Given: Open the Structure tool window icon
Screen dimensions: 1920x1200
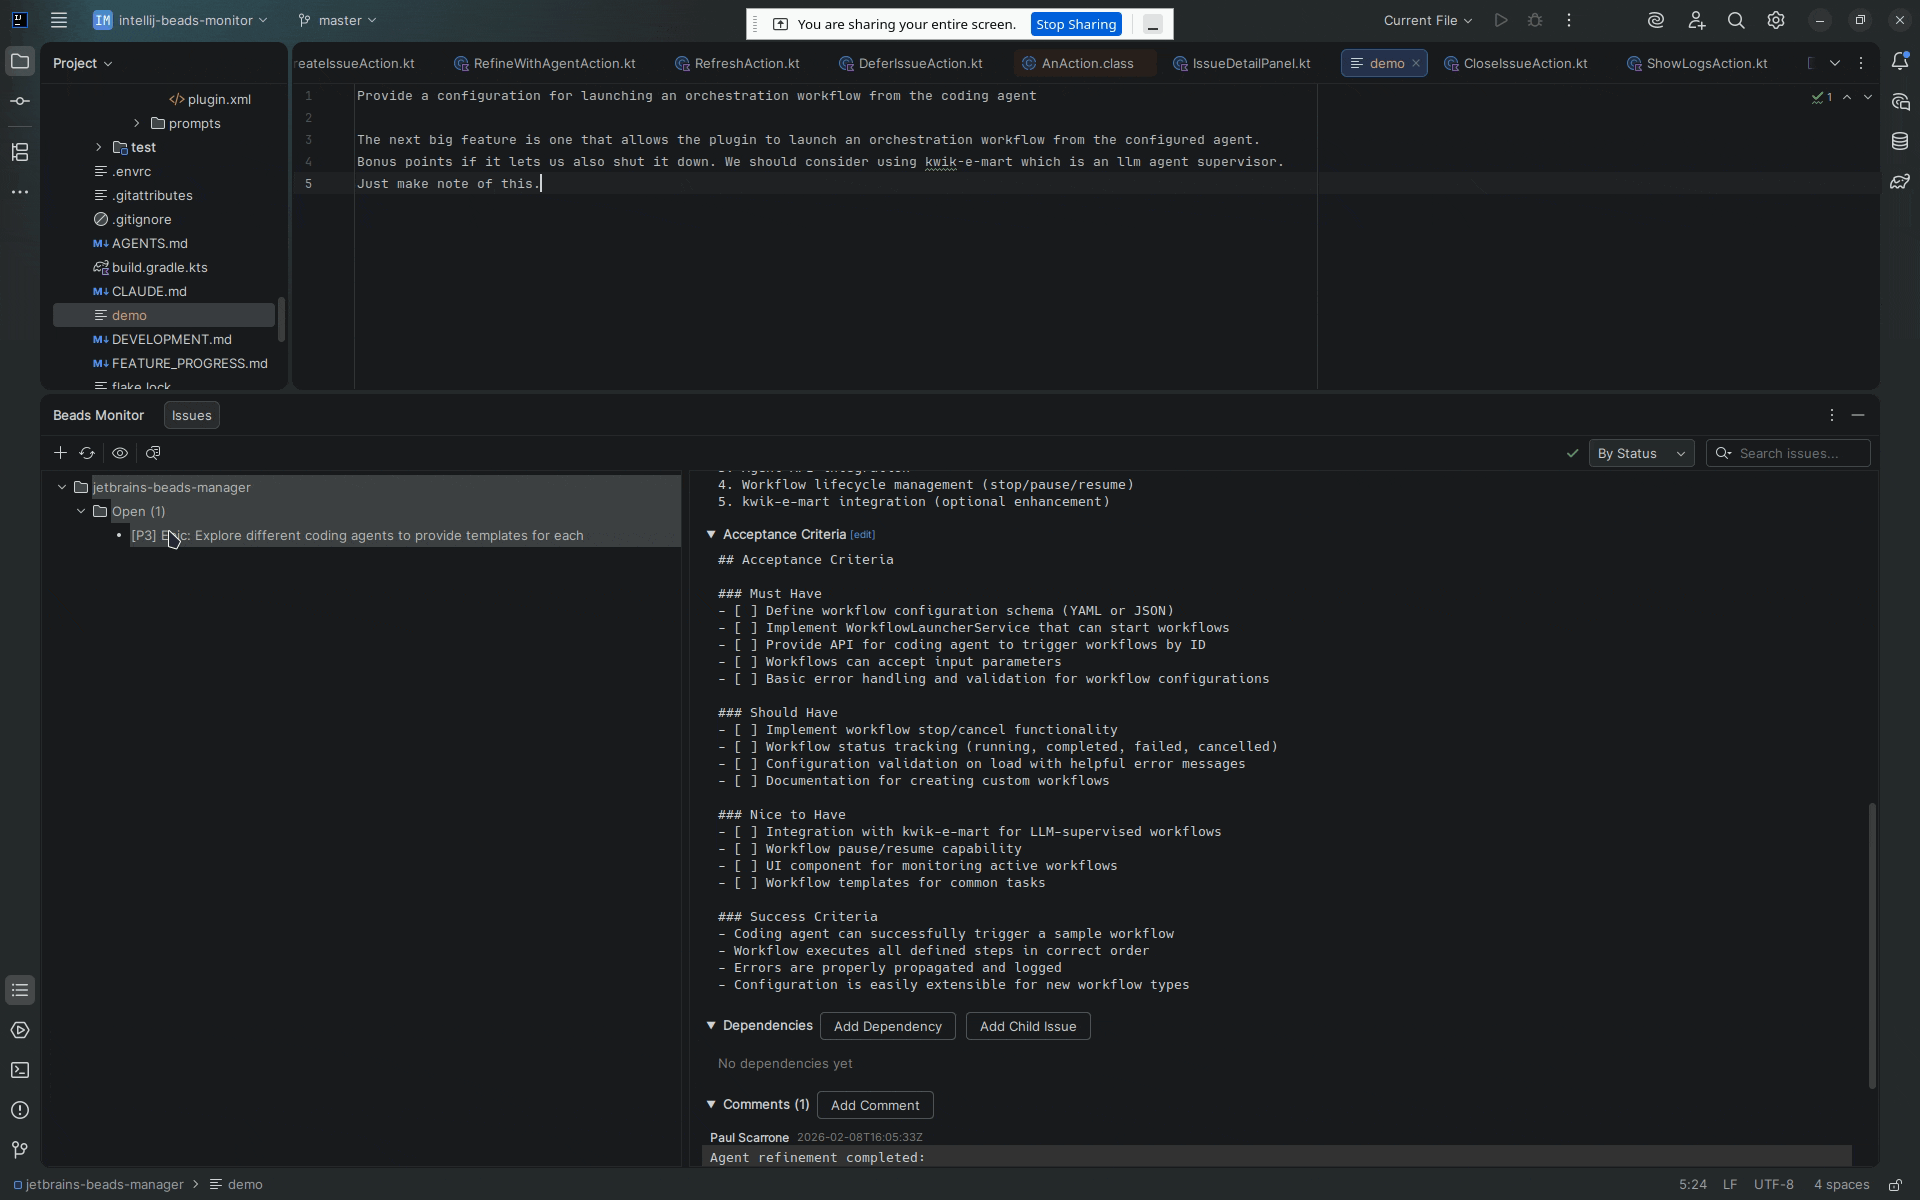Looking at the screenshot, I should point(20,152).
